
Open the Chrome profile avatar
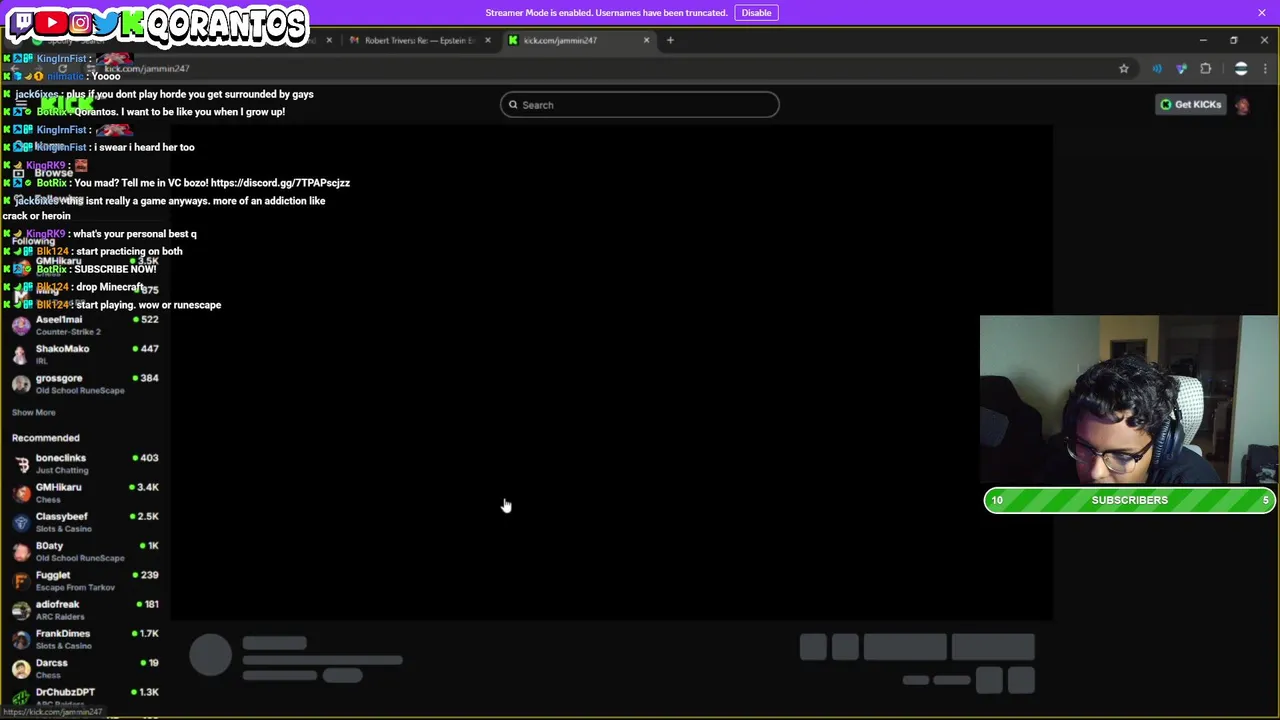1241,69
